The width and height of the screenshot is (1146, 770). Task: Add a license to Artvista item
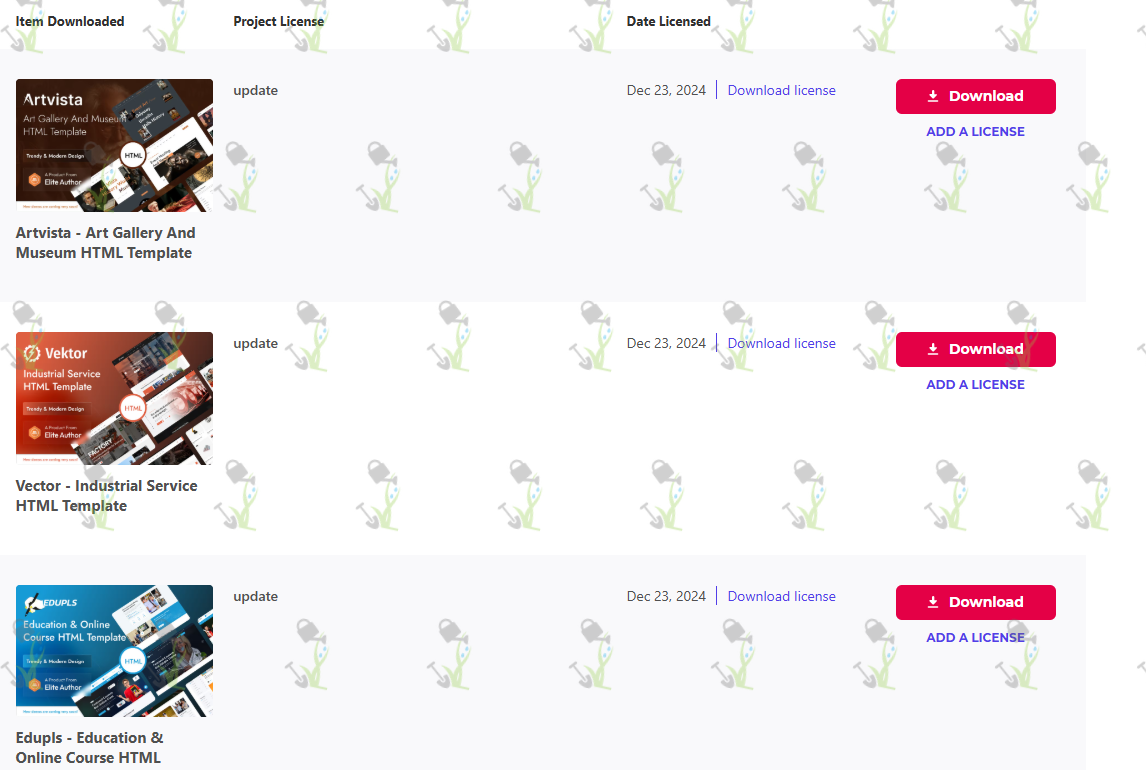pyautogui.click(x=975, y=131)
